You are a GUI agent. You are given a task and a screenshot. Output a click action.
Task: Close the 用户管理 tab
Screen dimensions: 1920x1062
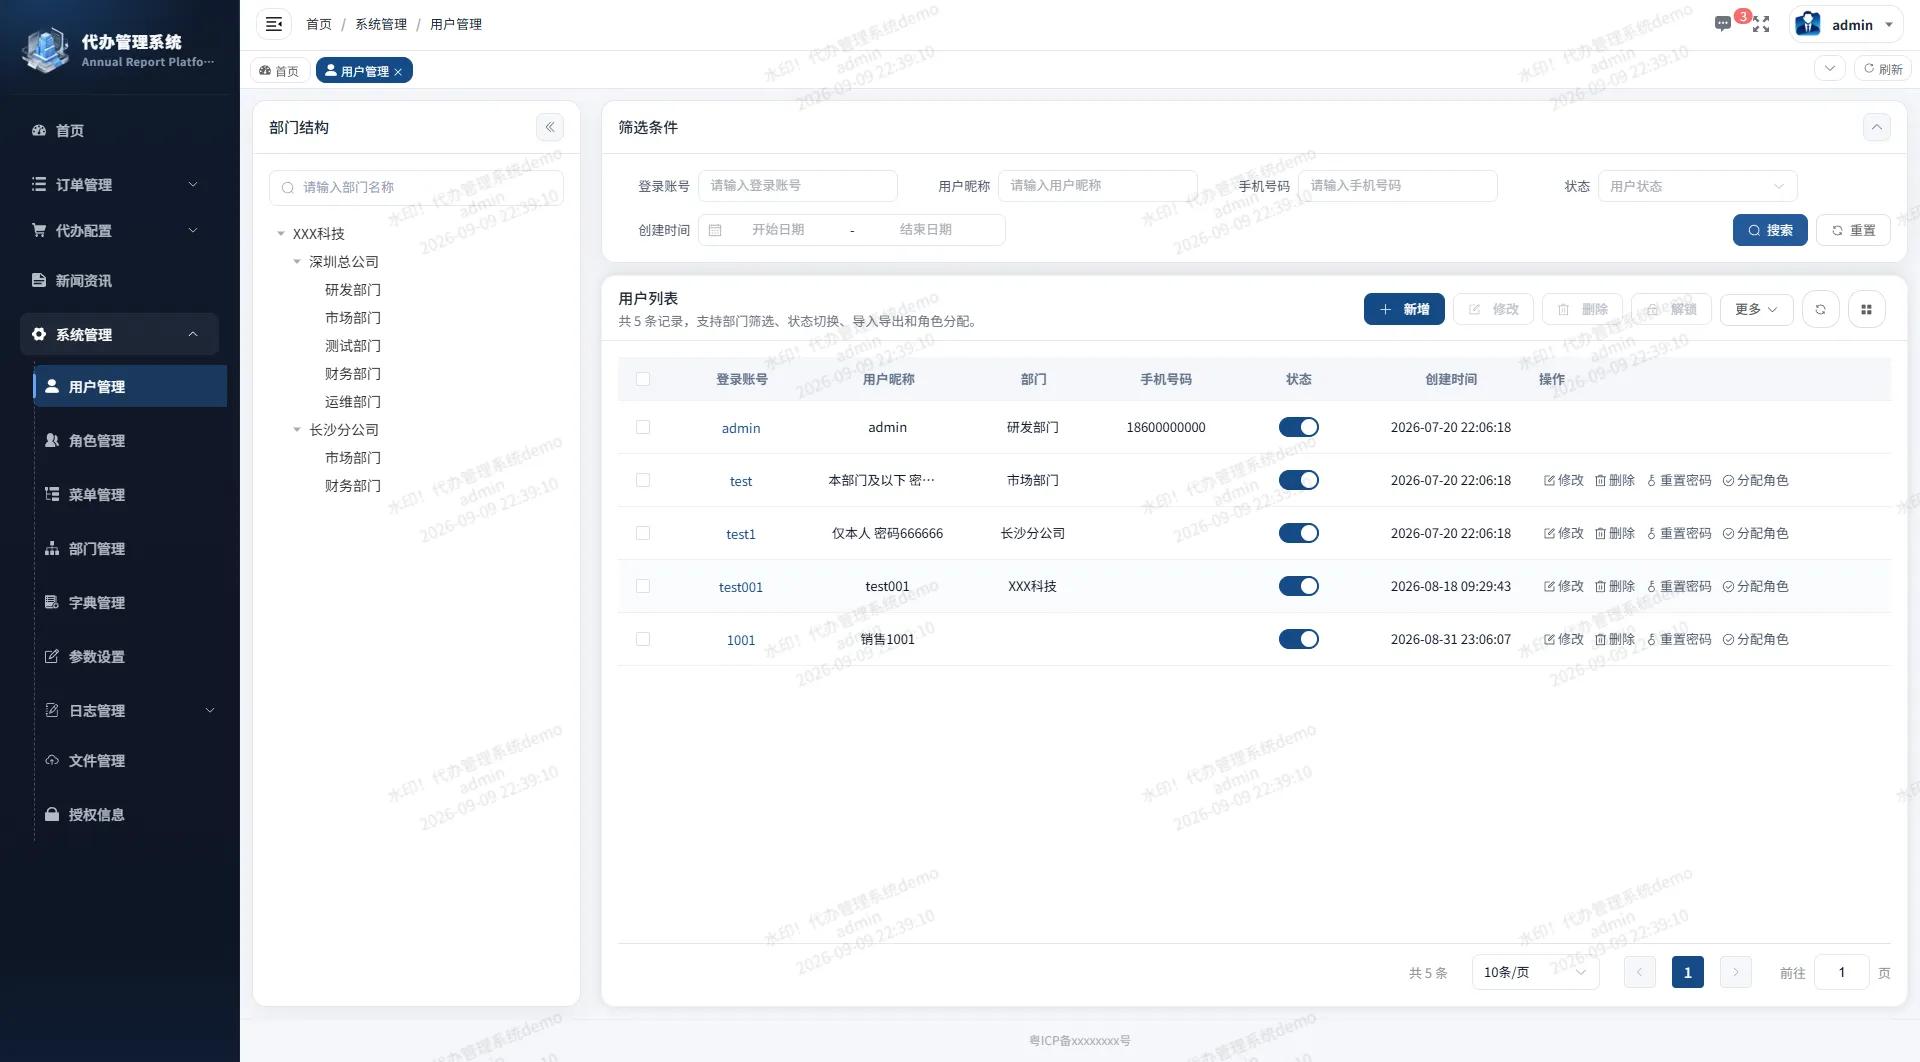point(398,72)
